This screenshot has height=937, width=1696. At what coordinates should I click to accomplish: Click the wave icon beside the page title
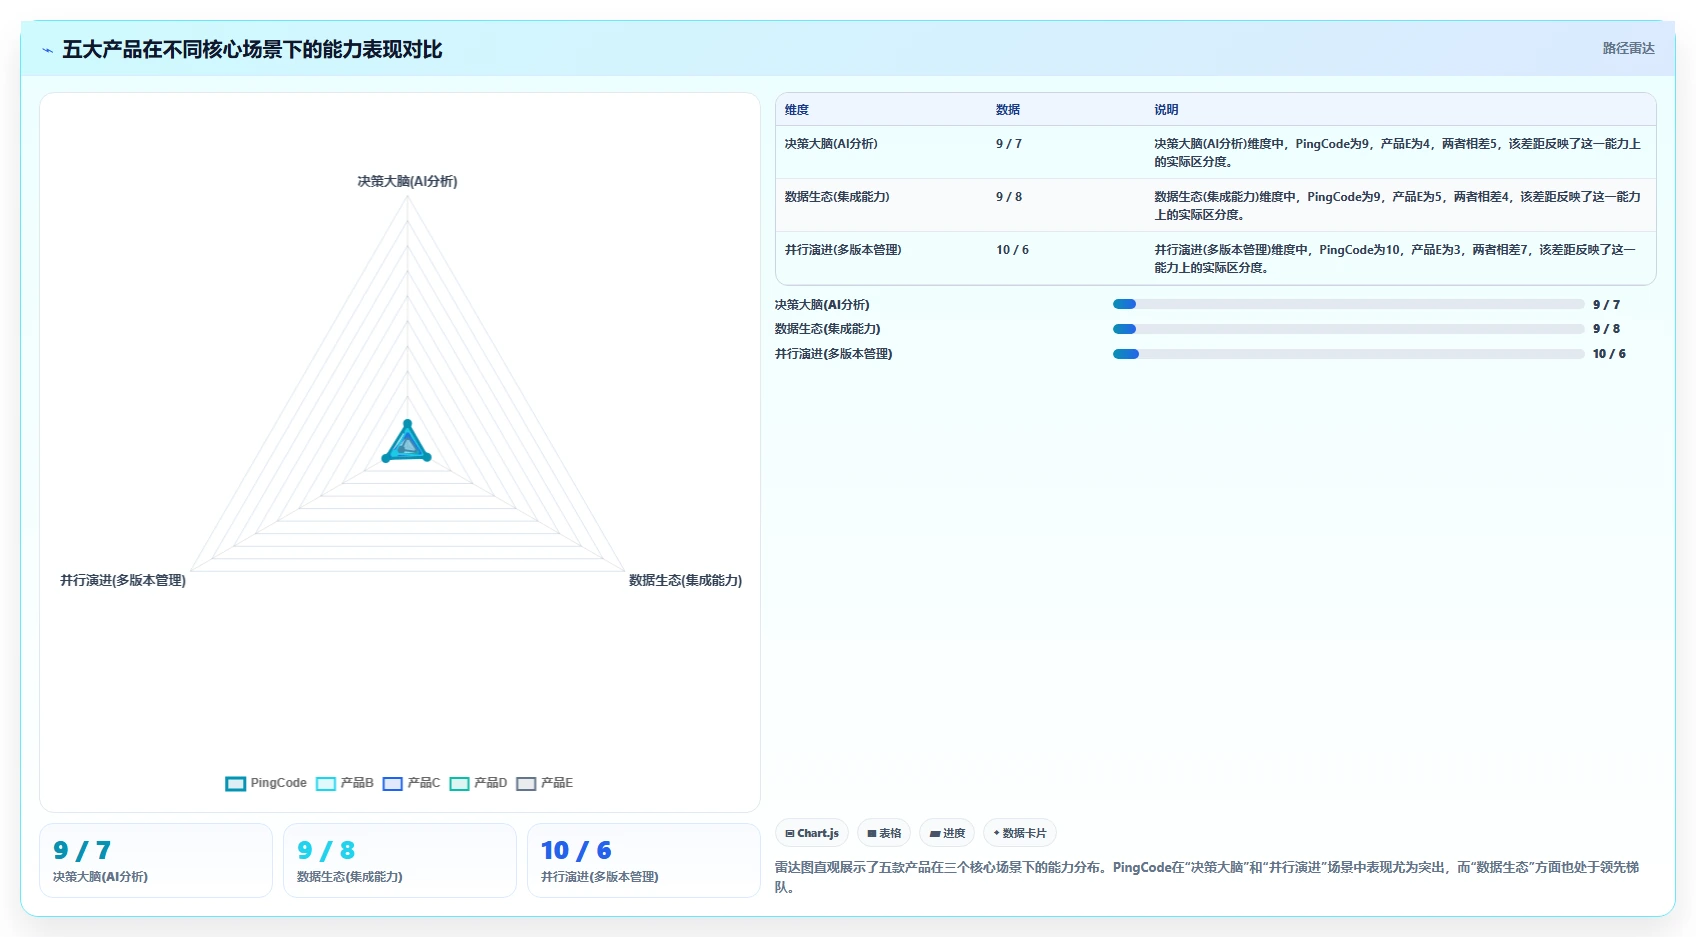(47, 50)
